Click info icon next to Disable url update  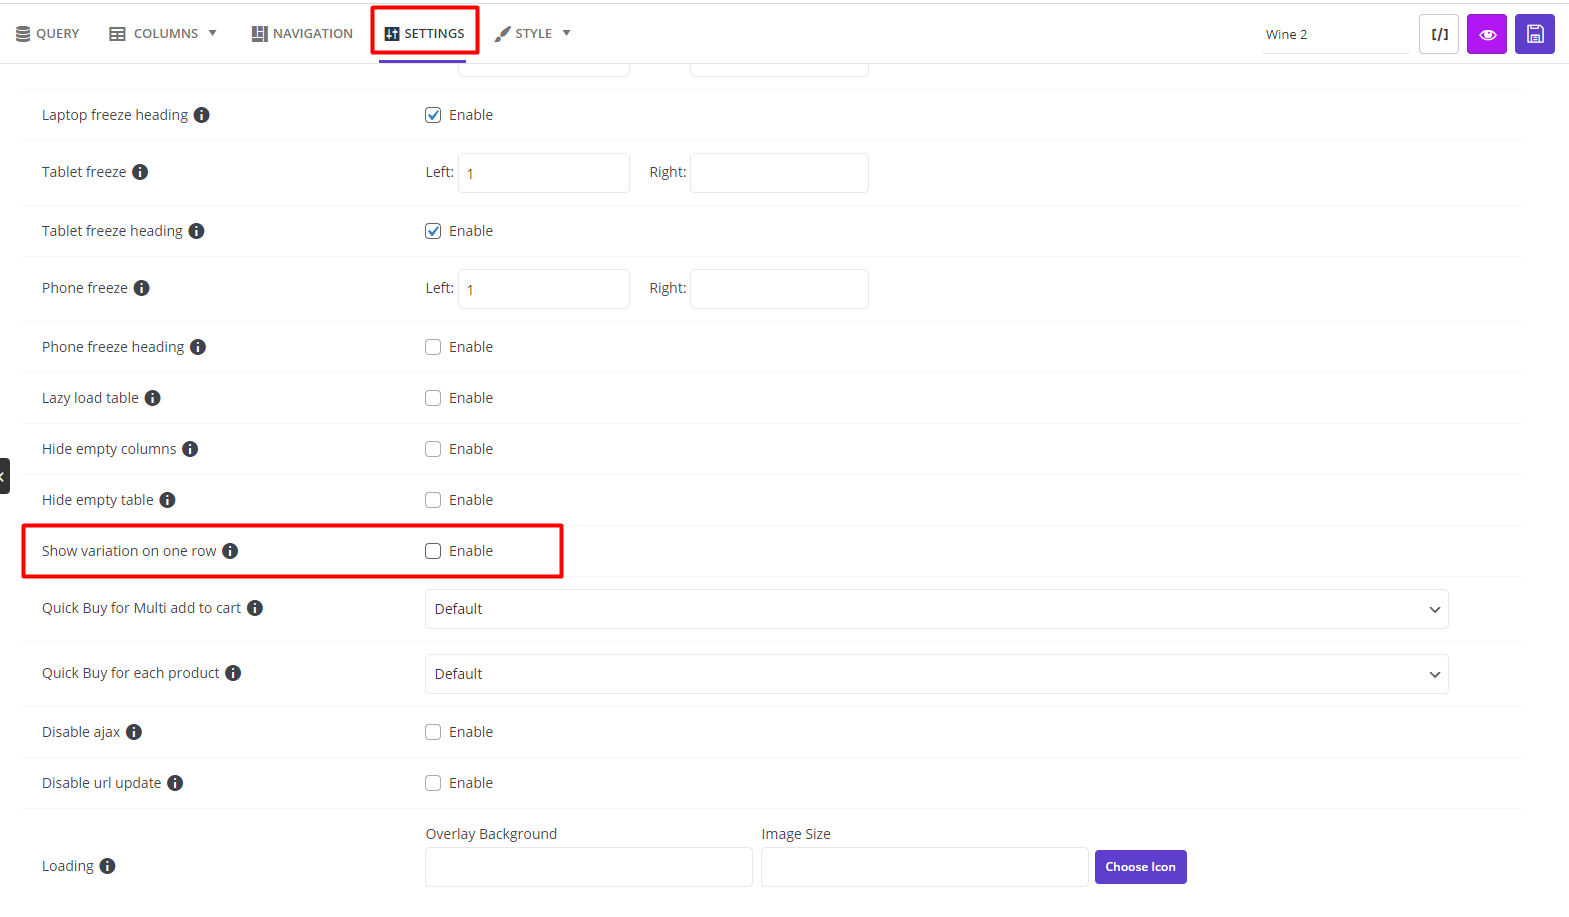pos(175,783)
